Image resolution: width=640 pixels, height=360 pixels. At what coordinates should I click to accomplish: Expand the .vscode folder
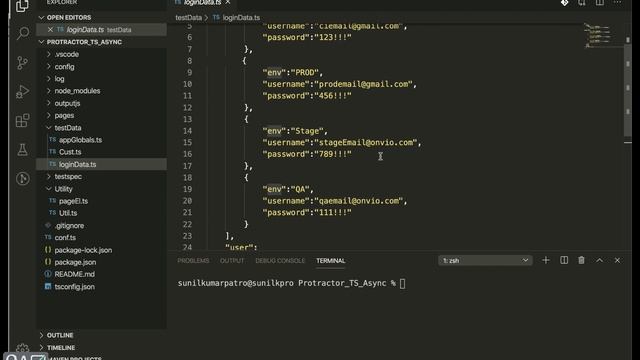click(x=67, y=54)
